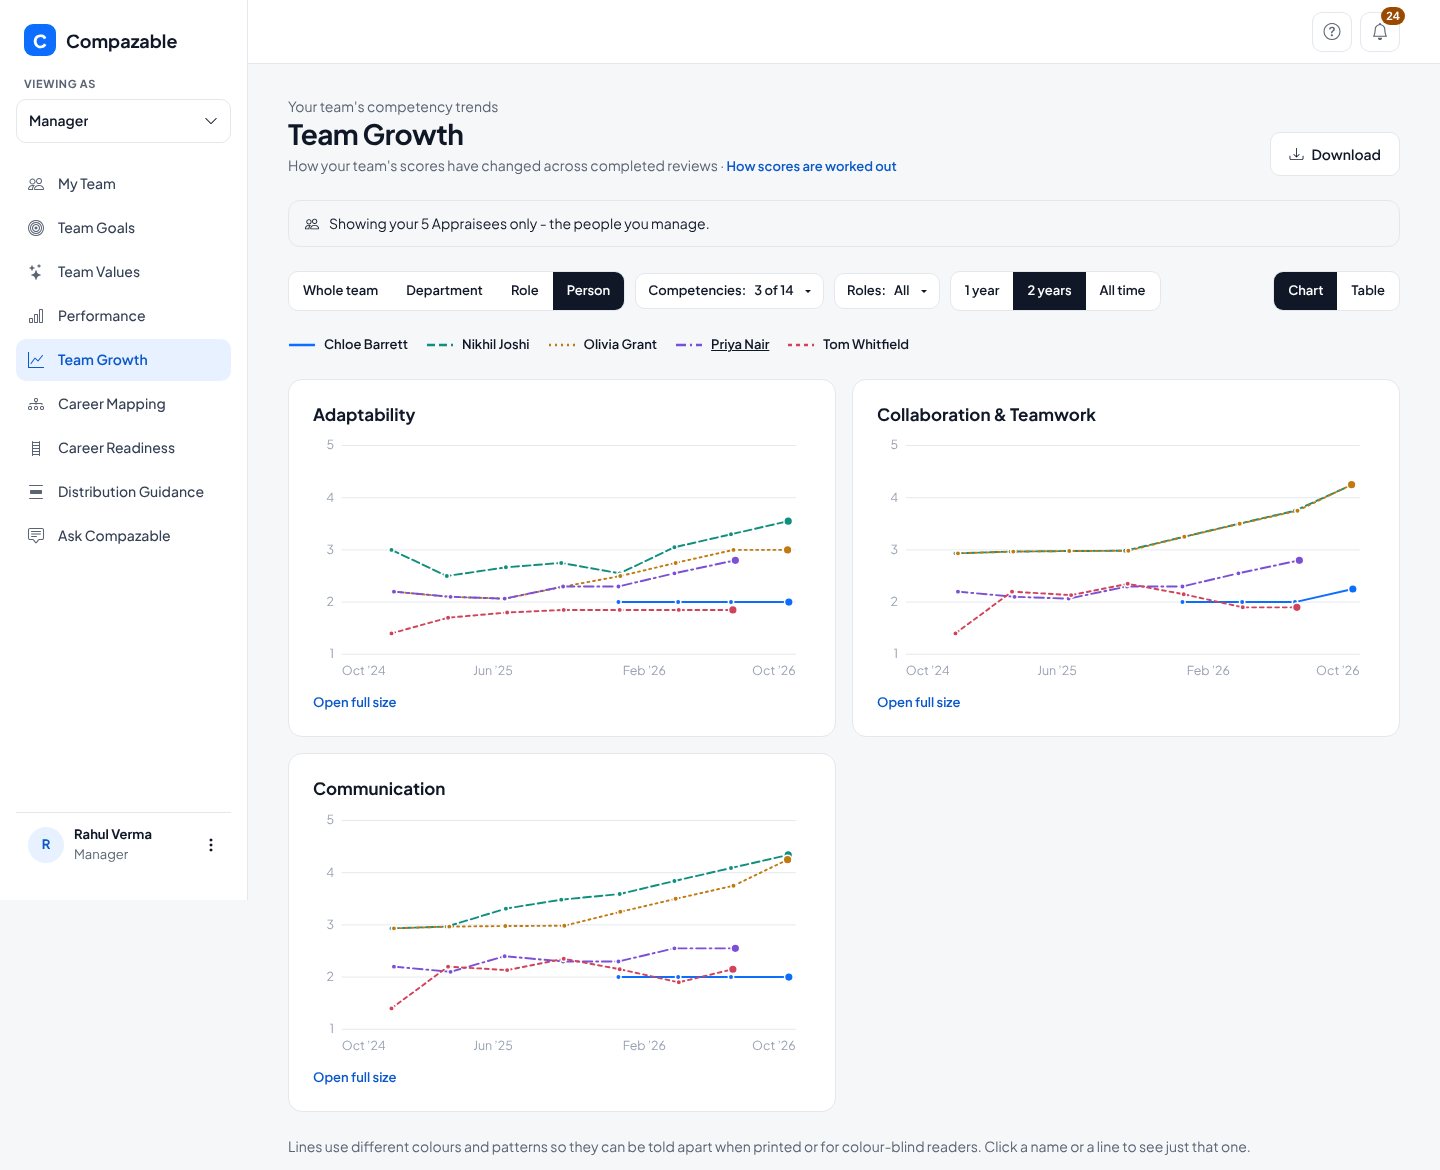The image size is (1440, 1170).
Task: Open the three-dot menu beside Rahul Verma
Action: (x=210, y=845)
